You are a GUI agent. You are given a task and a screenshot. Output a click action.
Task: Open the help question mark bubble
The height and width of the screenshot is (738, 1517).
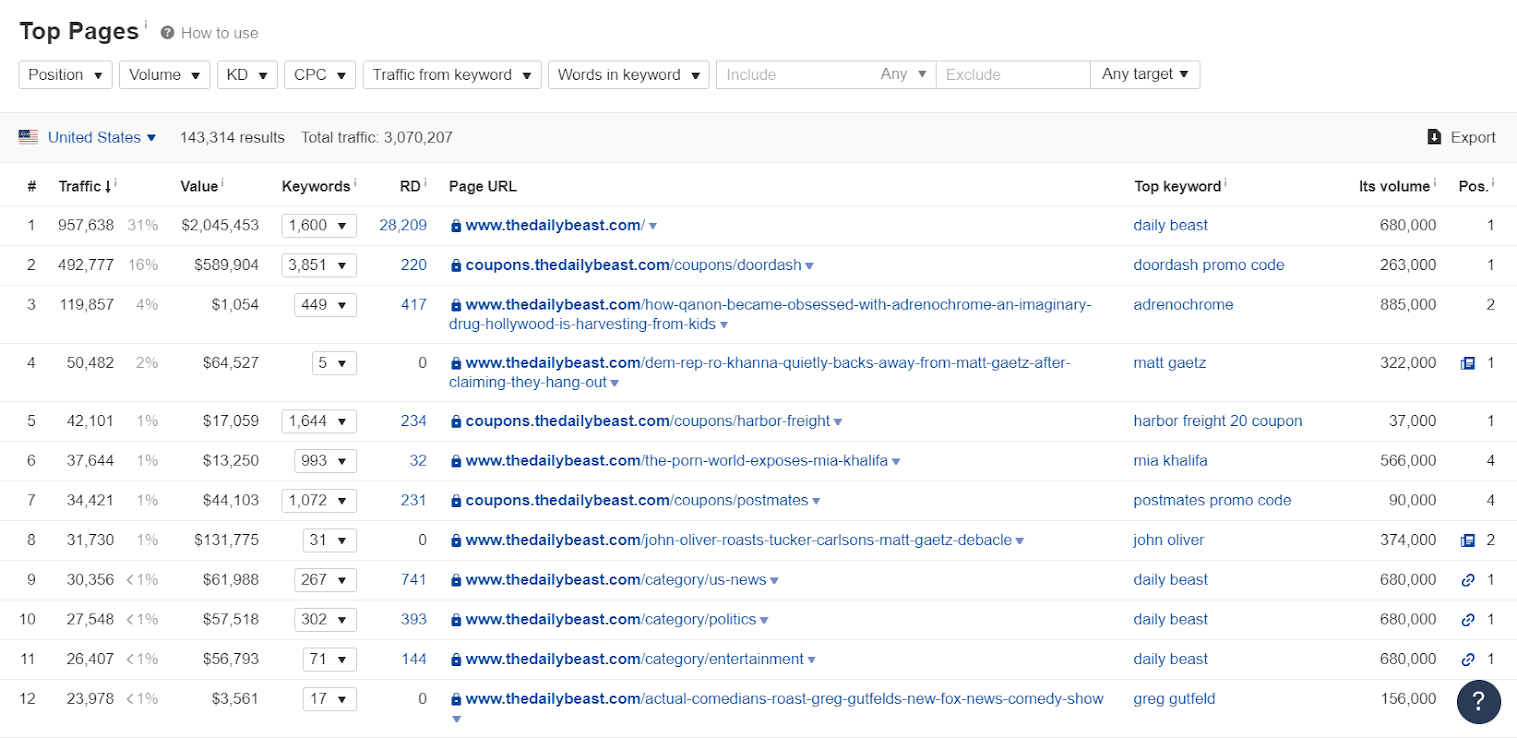(1478, 702)
